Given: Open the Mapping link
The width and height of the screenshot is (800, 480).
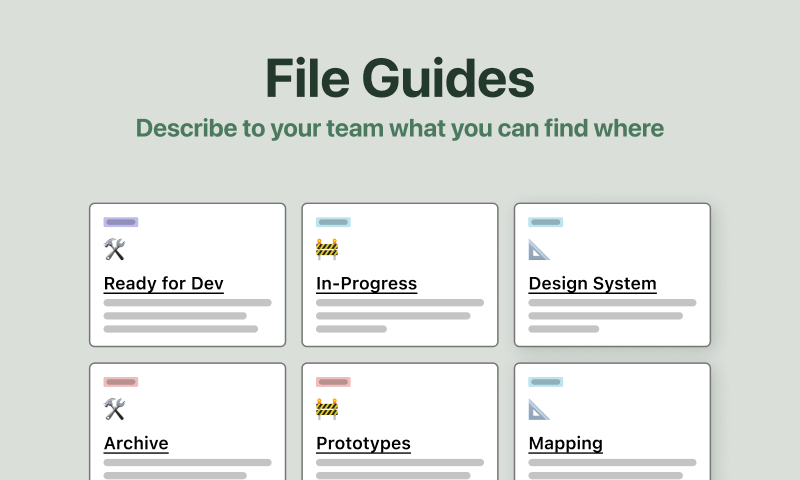Looking at the screenshot, I should (565, 443).
